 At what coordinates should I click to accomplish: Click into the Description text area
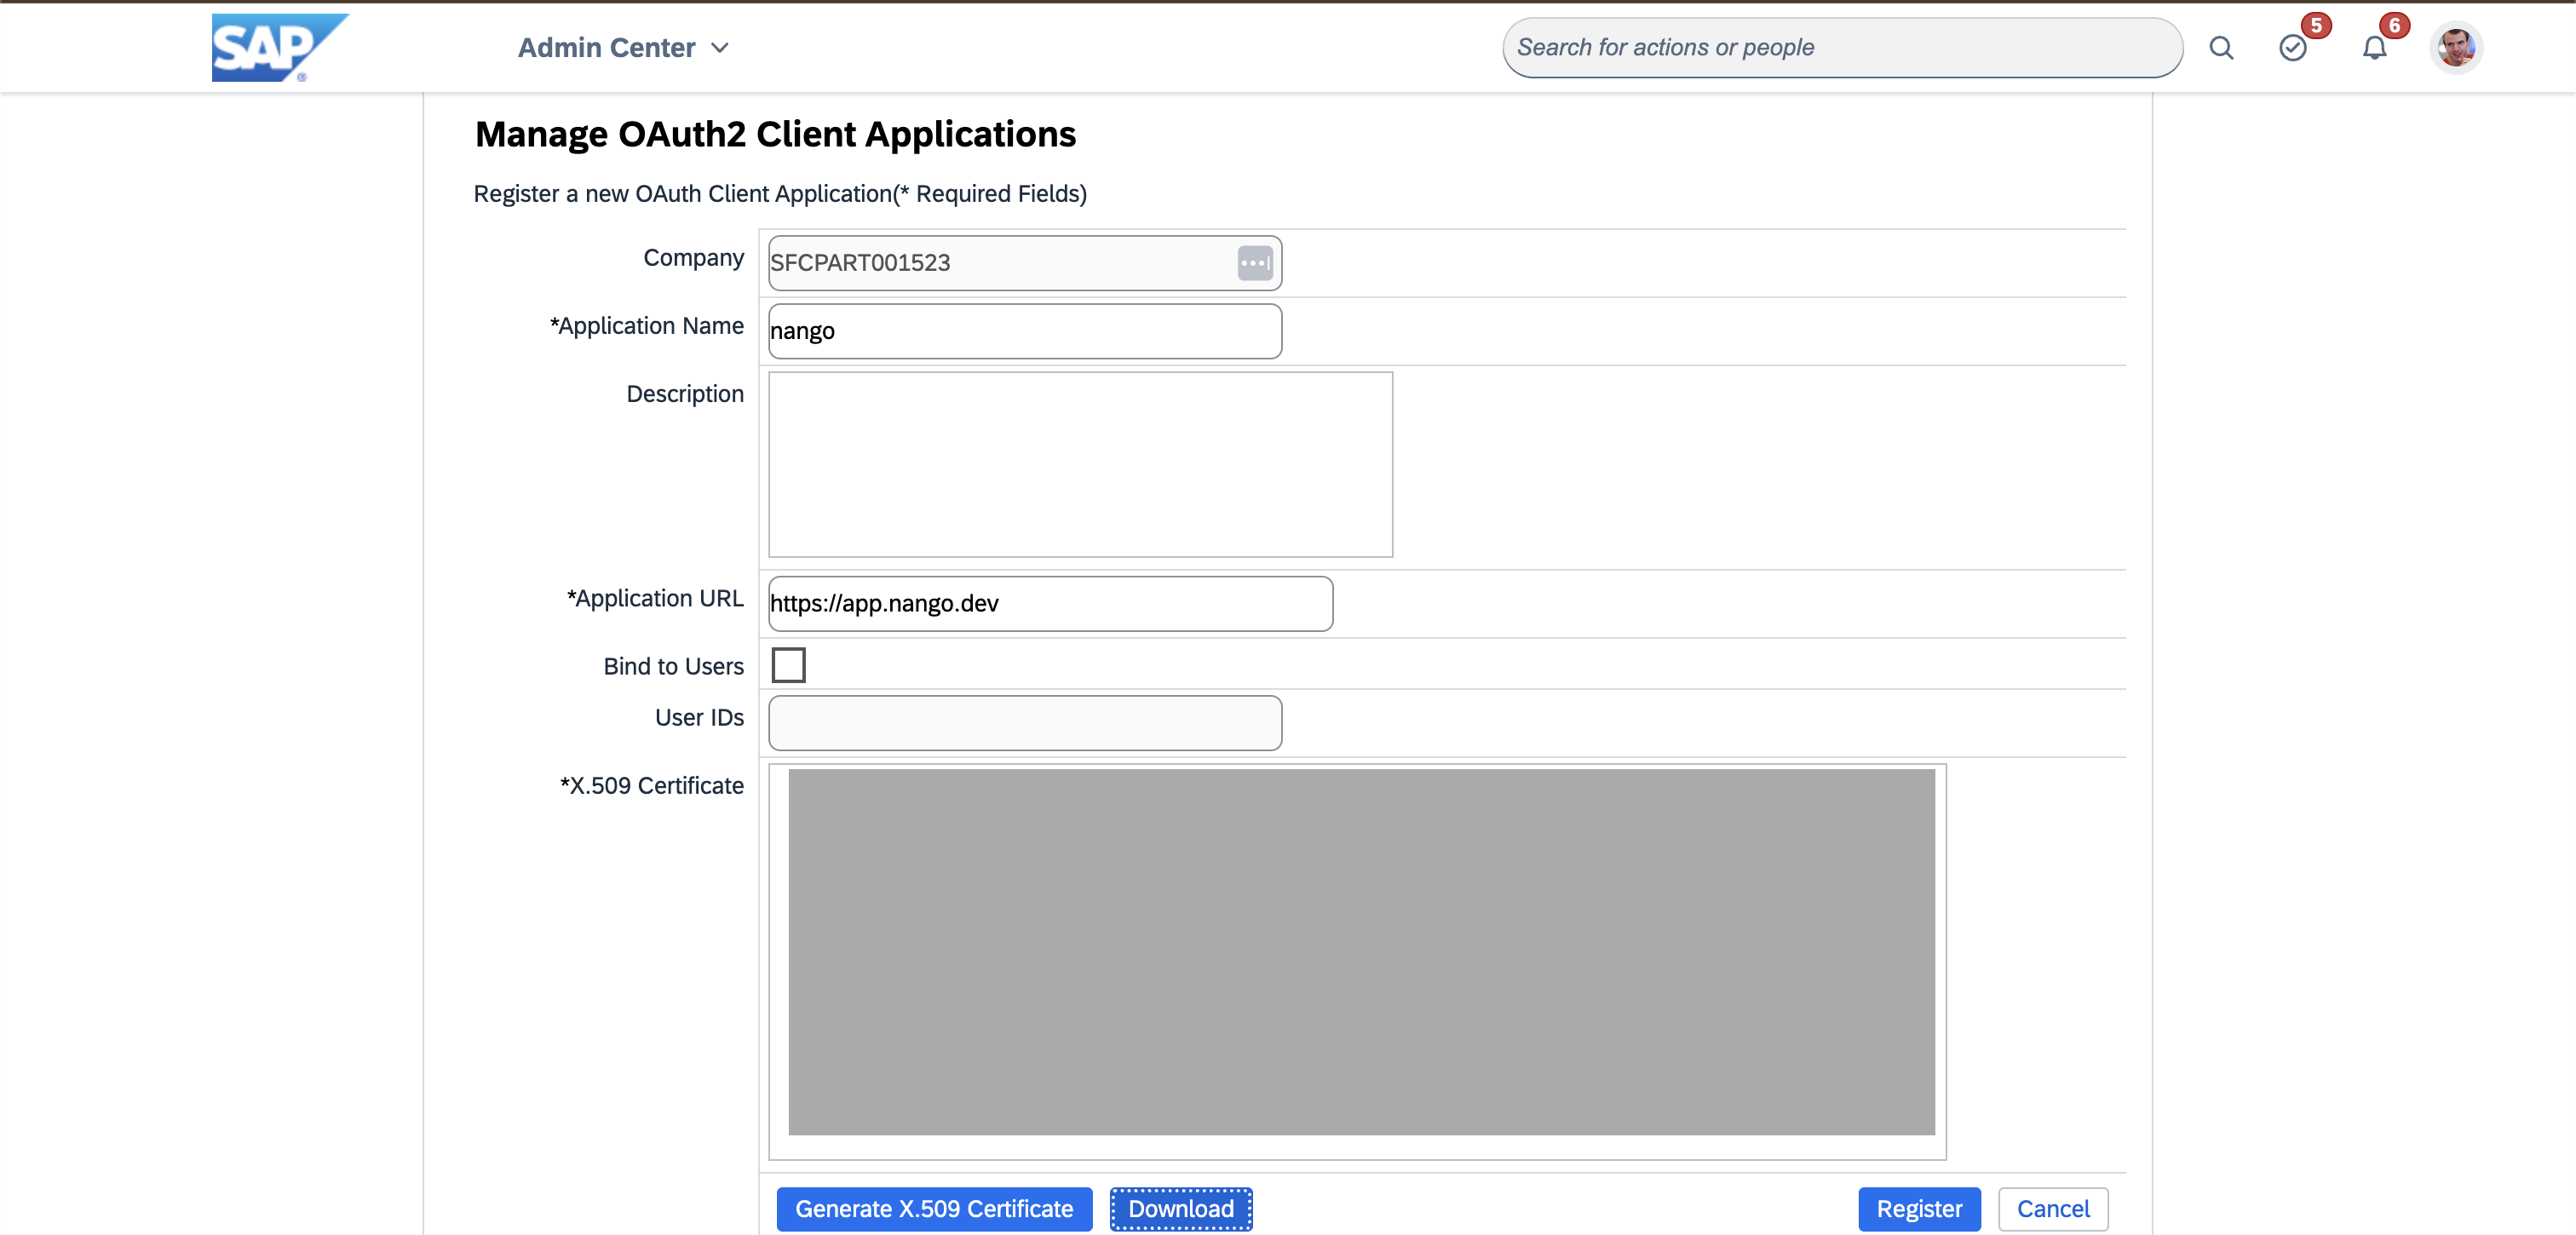point(1080,465)
